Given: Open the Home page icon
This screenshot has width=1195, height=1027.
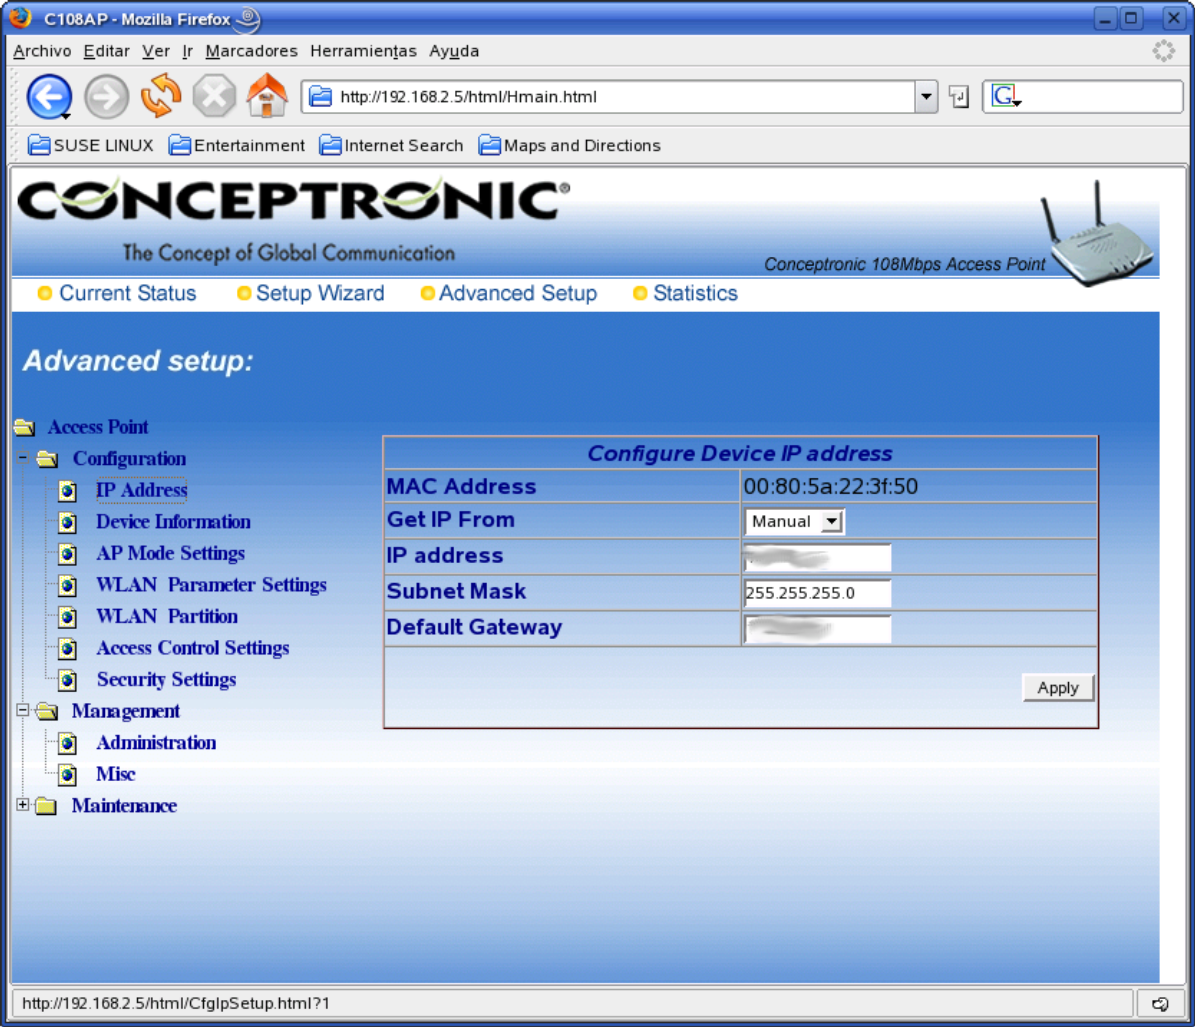Looking at the screenshot, I should tap(268, 95).
